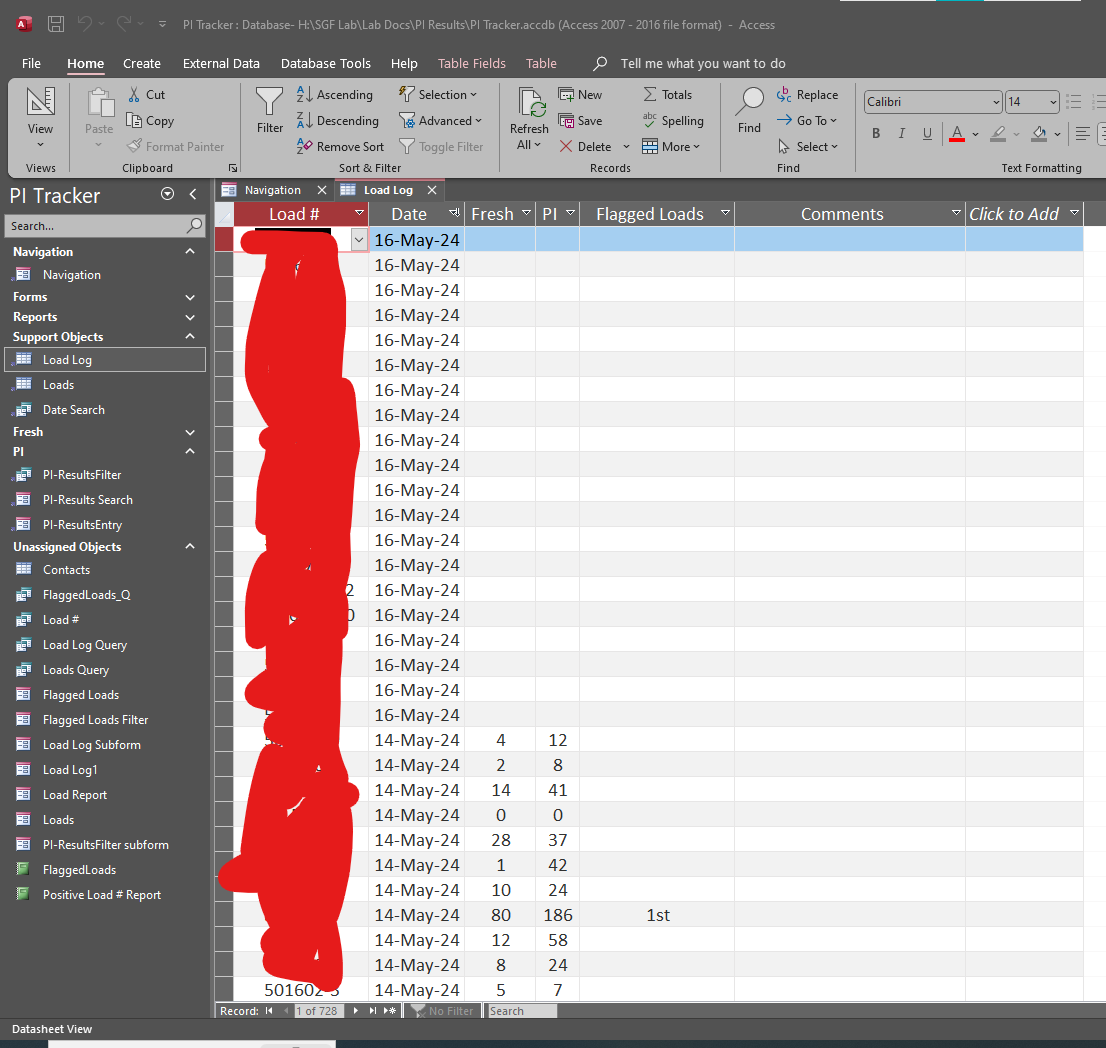Open the Database Tools ribbon tab
This screenshot has height=1048, width=1106.
325,63
